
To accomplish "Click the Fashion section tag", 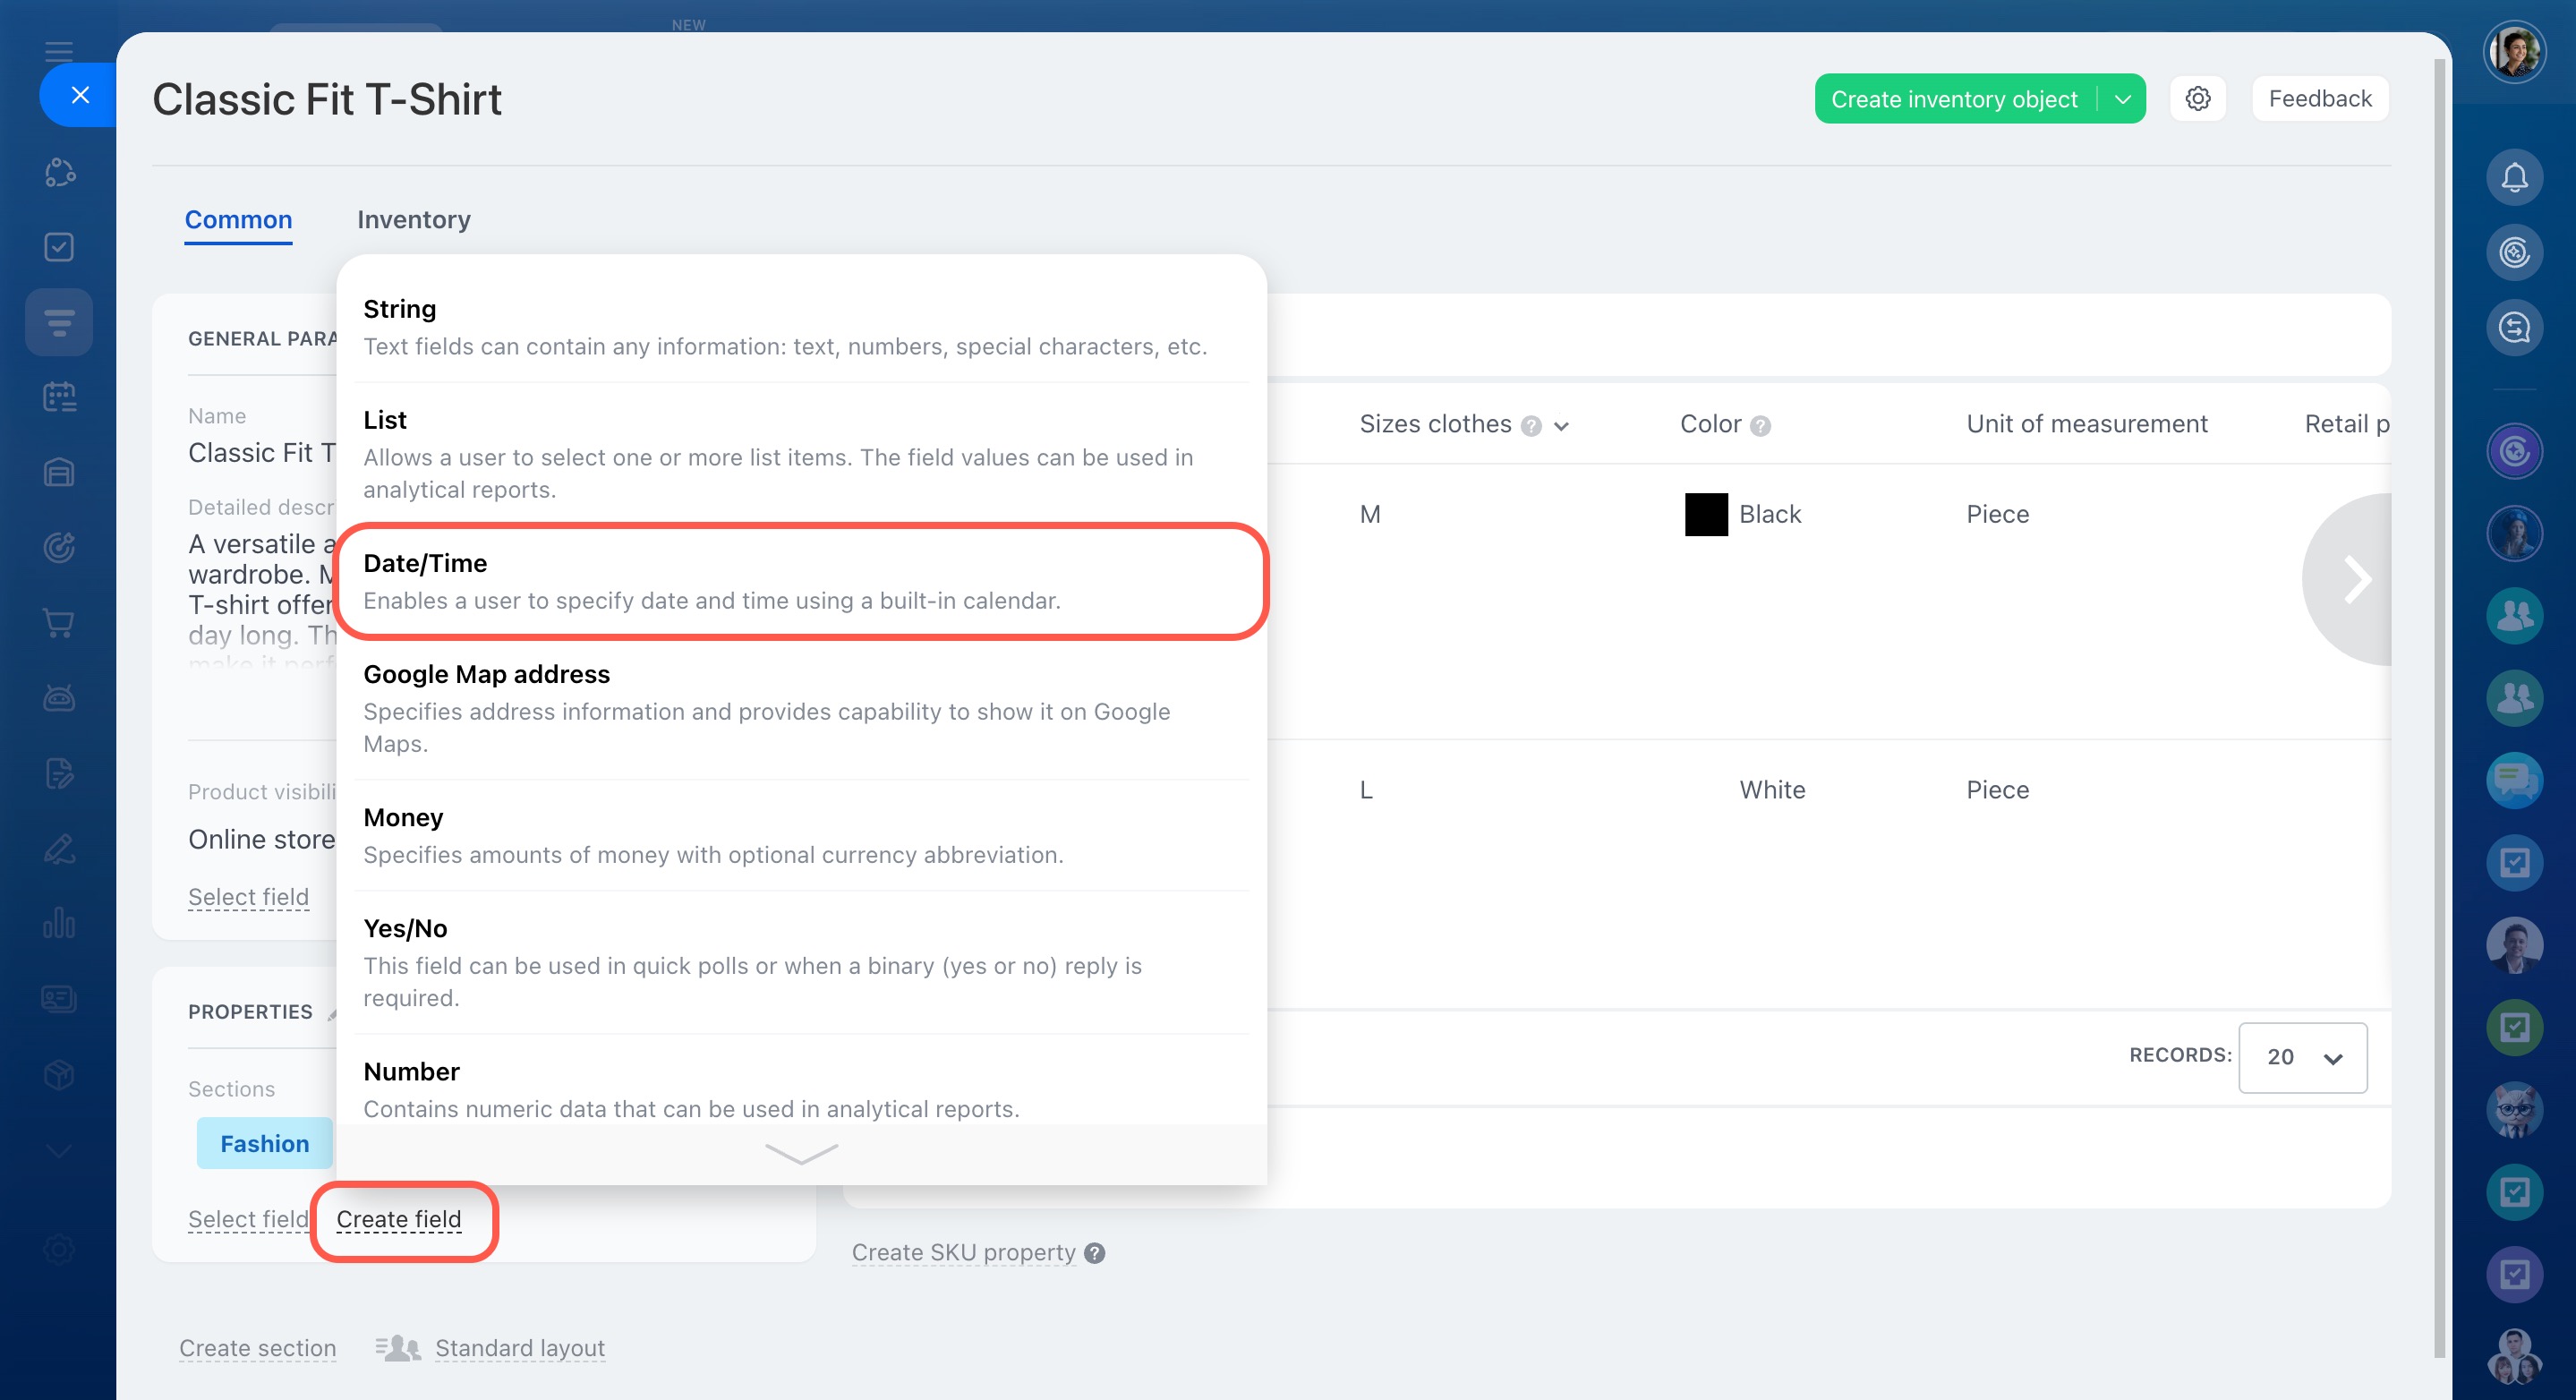I will (x=264, y=1143).
